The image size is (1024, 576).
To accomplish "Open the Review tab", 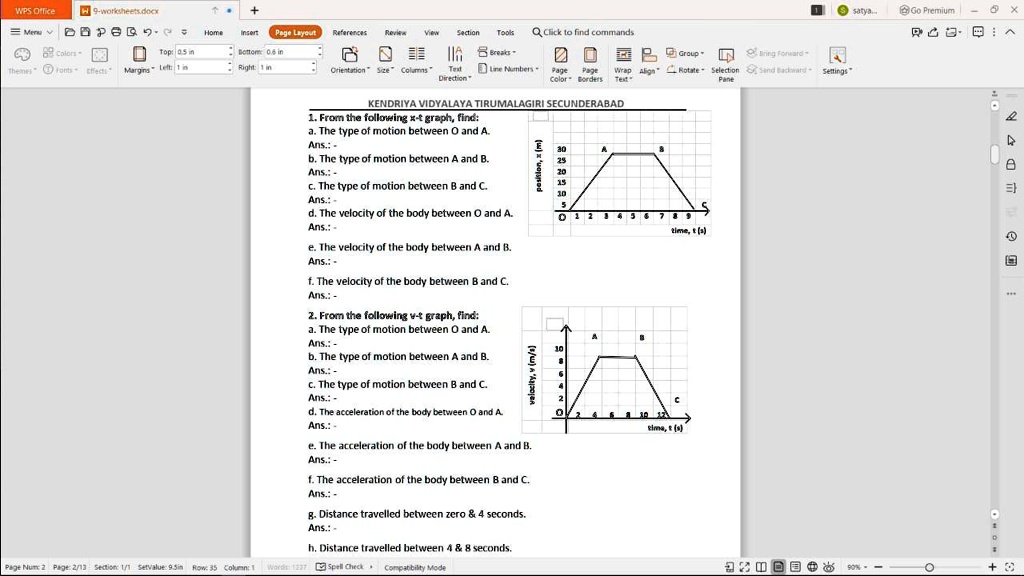I will (x=395, y=32).
